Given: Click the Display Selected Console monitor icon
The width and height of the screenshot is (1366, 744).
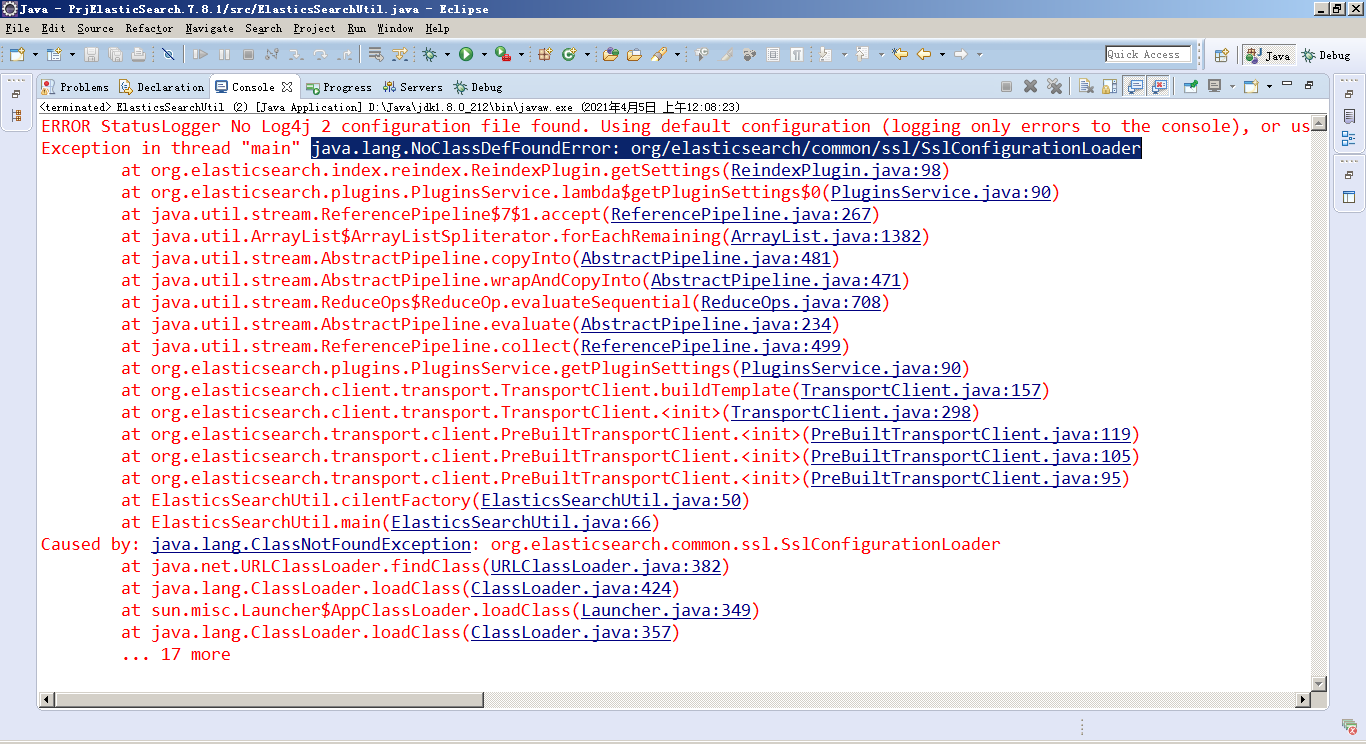Looking at the screenshot, I should (1214, 86).
